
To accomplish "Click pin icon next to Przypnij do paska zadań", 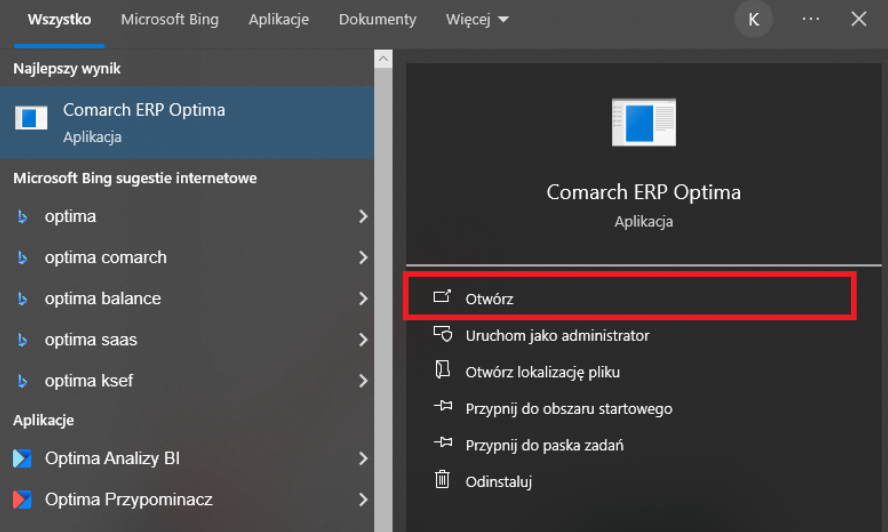I will tap(443, 442).
